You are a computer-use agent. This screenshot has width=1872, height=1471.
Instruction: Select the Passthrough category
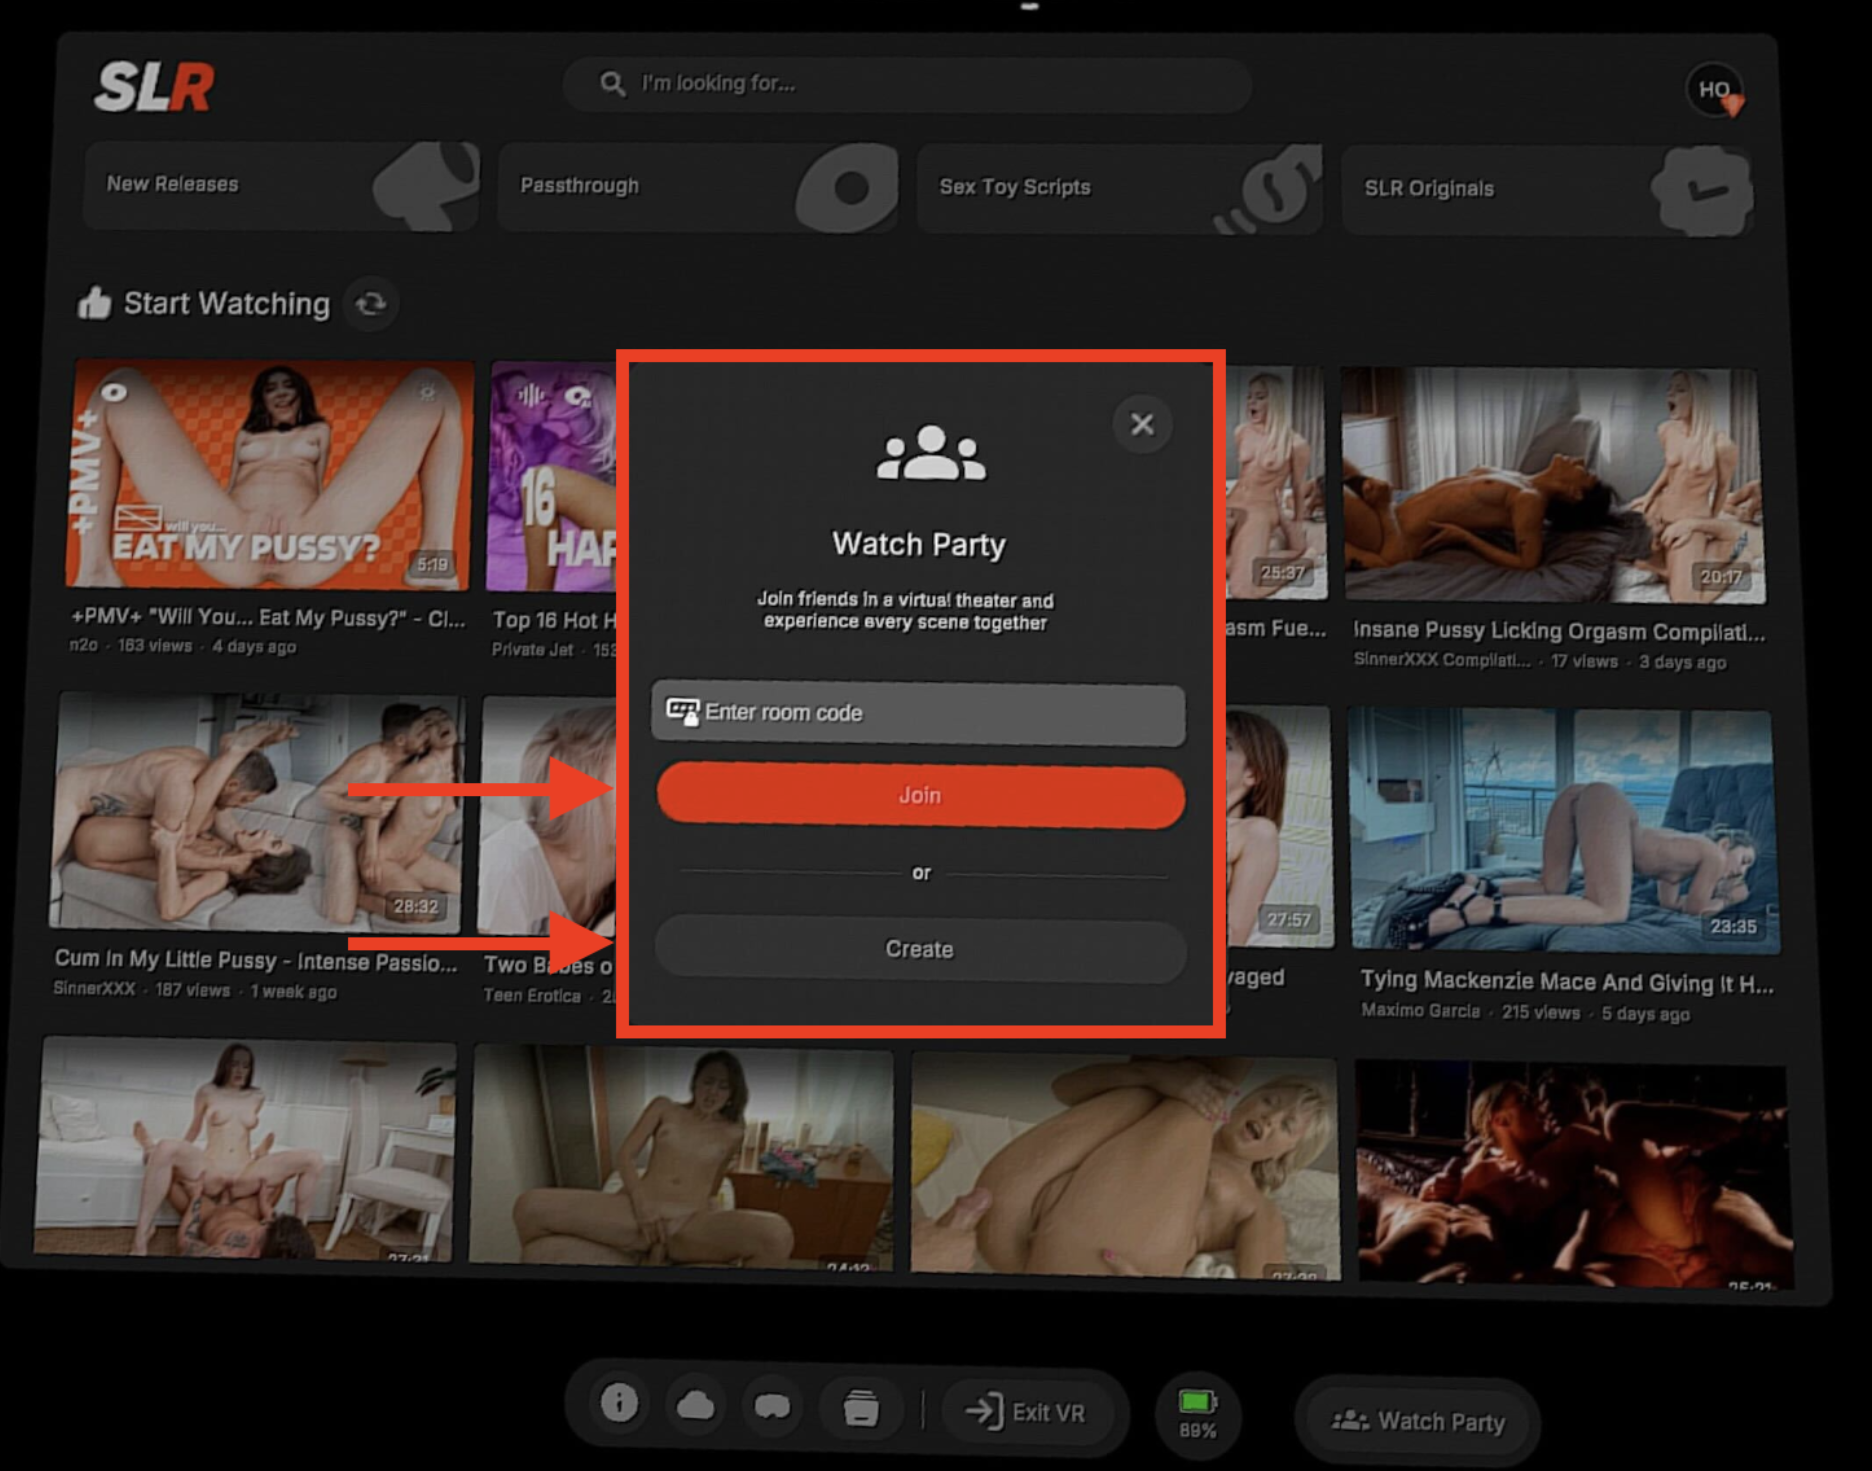point(697,187)
